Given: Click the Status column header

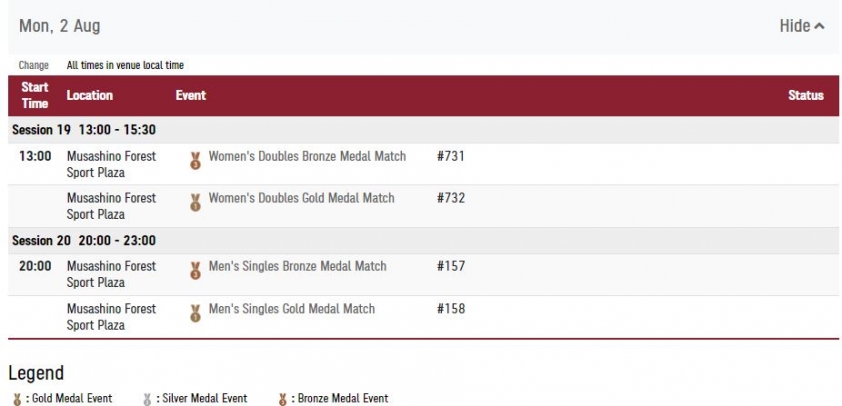Looking at the screenshot, I should (805, 95).
